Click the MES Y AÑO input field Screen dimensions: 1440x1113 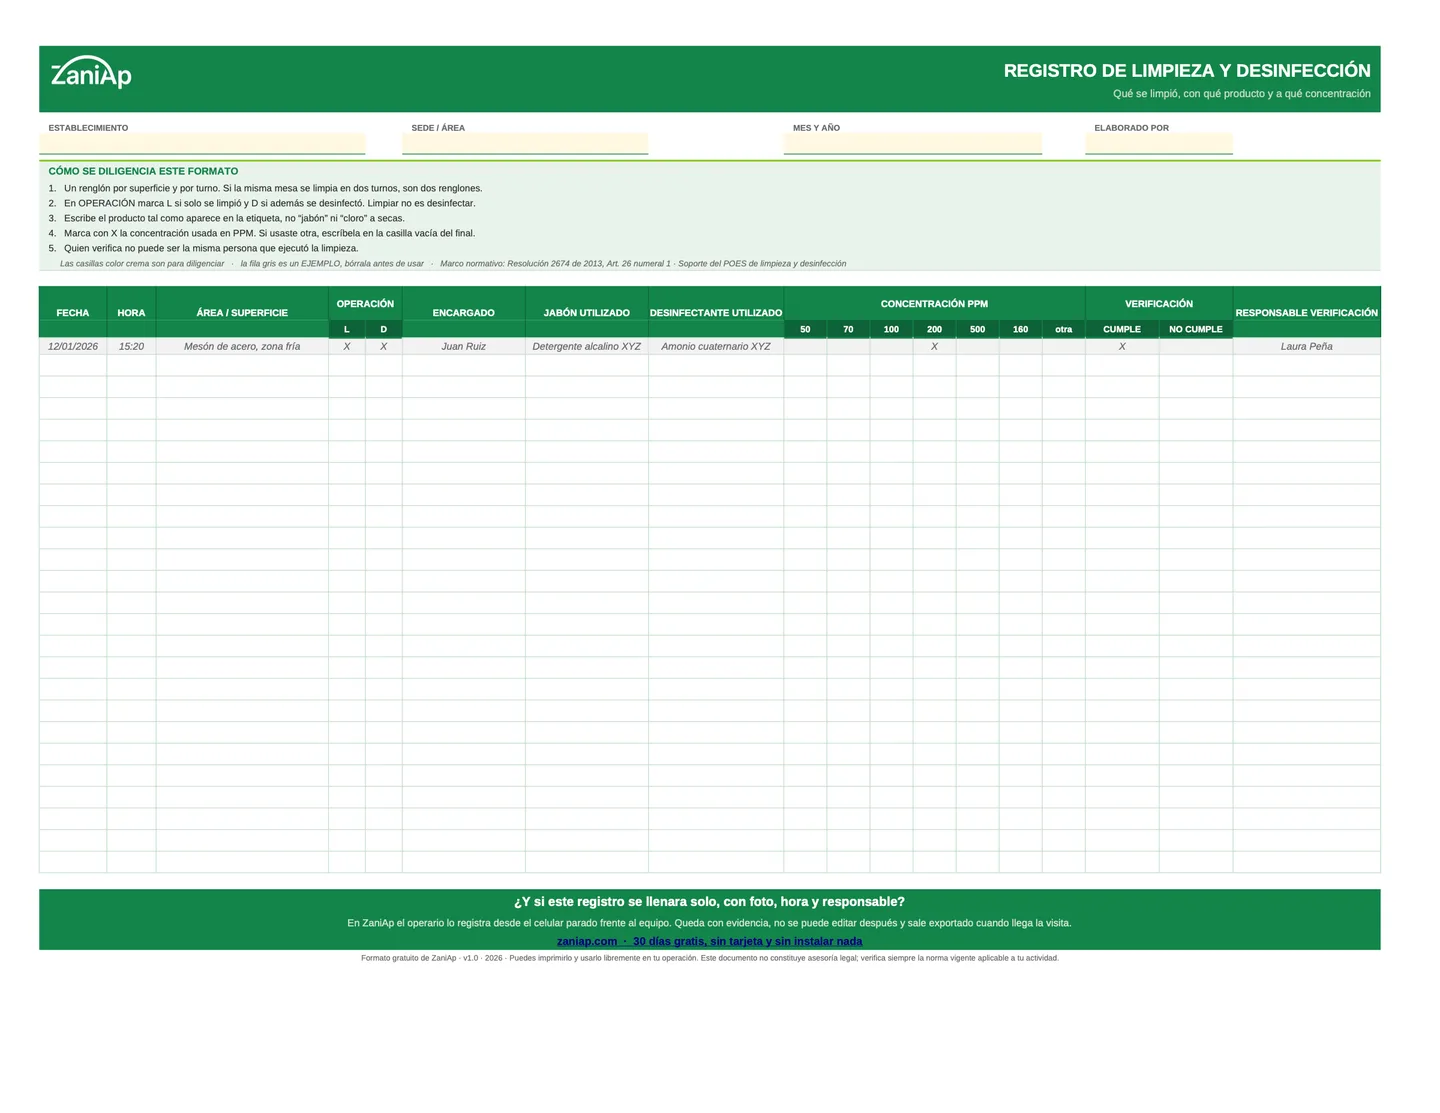coord(912,144)
